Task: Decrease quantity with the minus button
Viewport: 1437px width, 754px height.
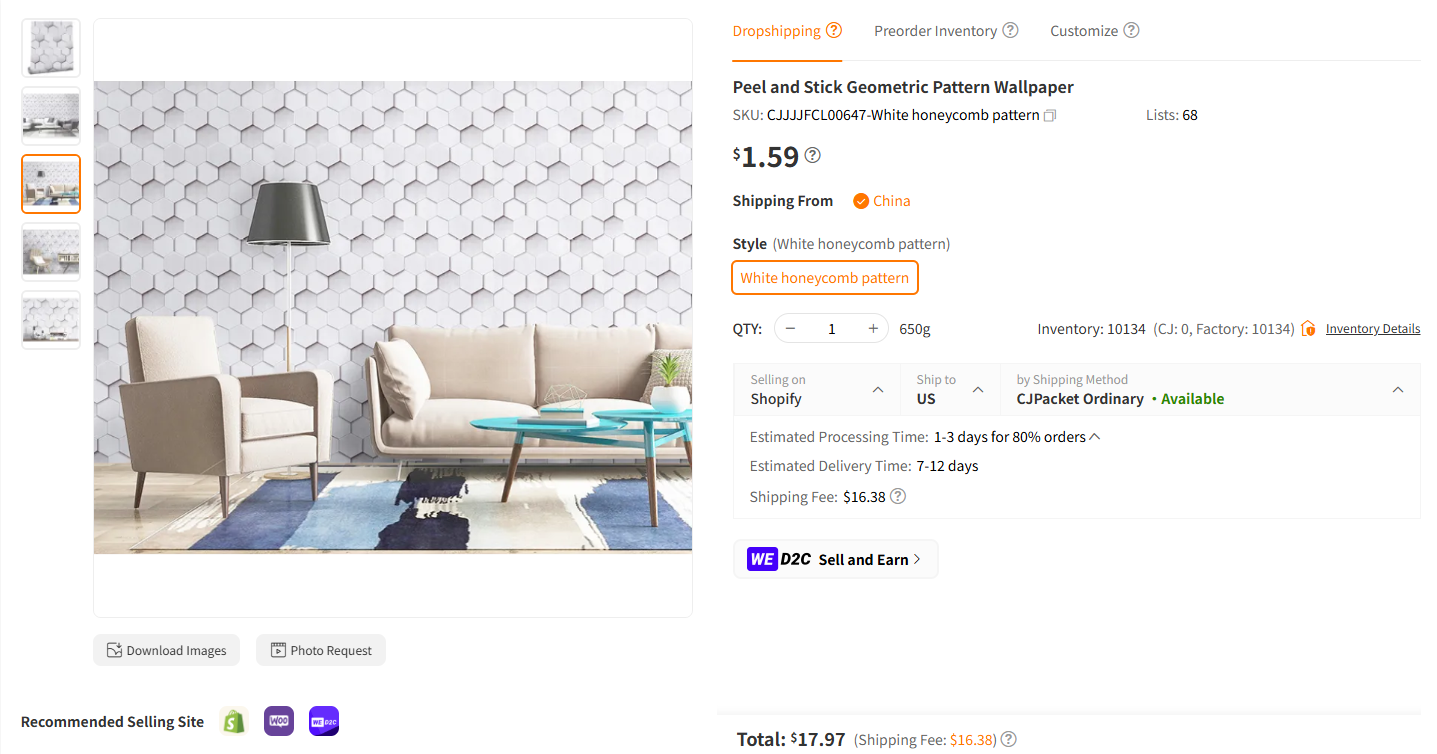Action: pyautogui.click(x=791, y=329)
